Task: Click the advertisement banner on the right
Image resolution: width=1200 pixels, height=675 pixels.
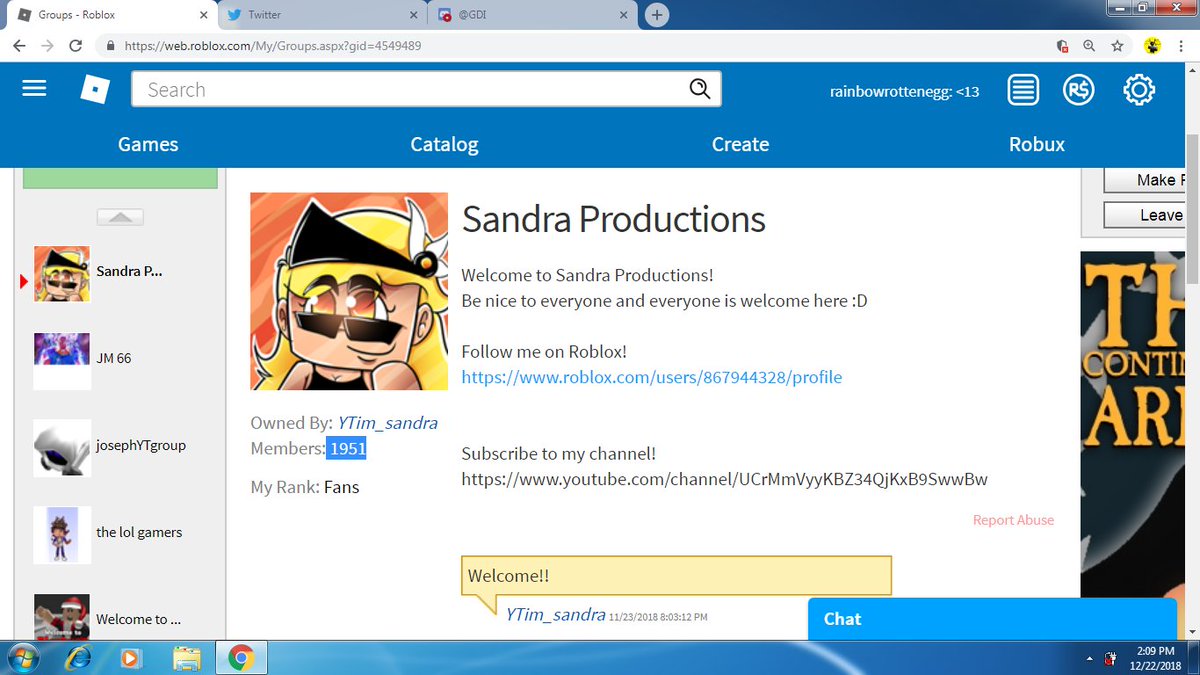Action: click(x=1131, y=425)
